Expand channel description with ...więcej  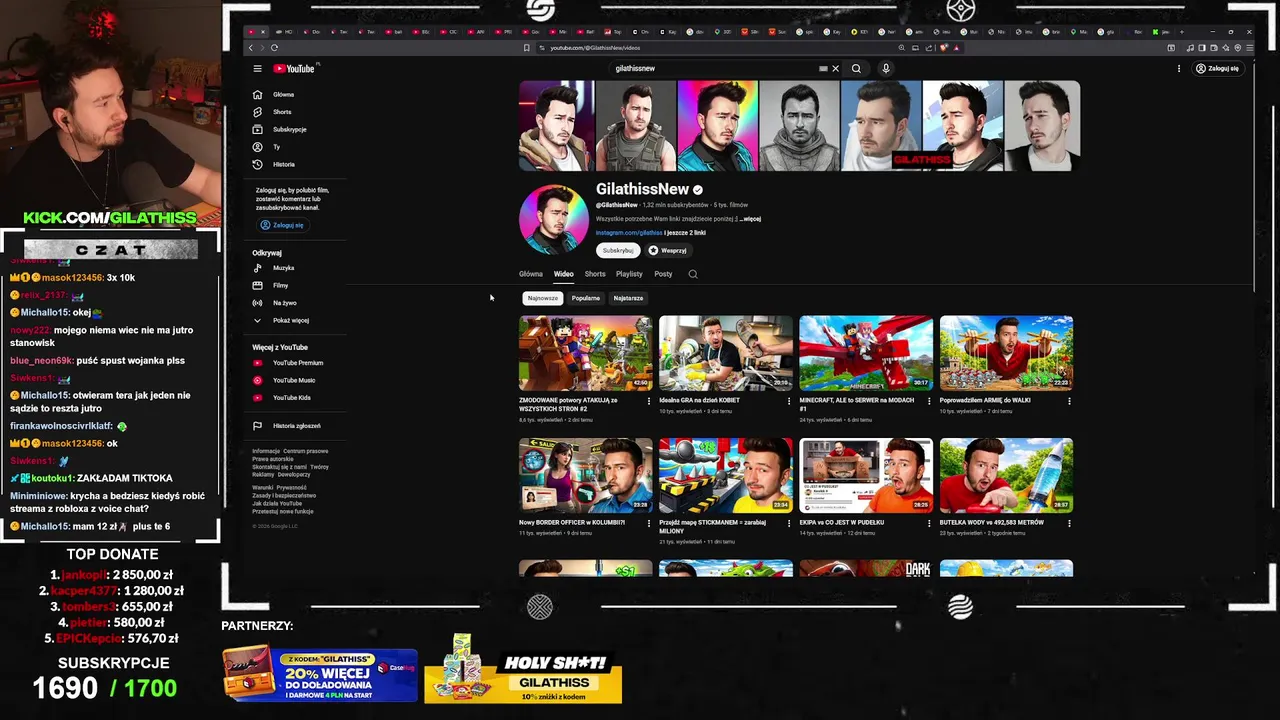[750, 219]
